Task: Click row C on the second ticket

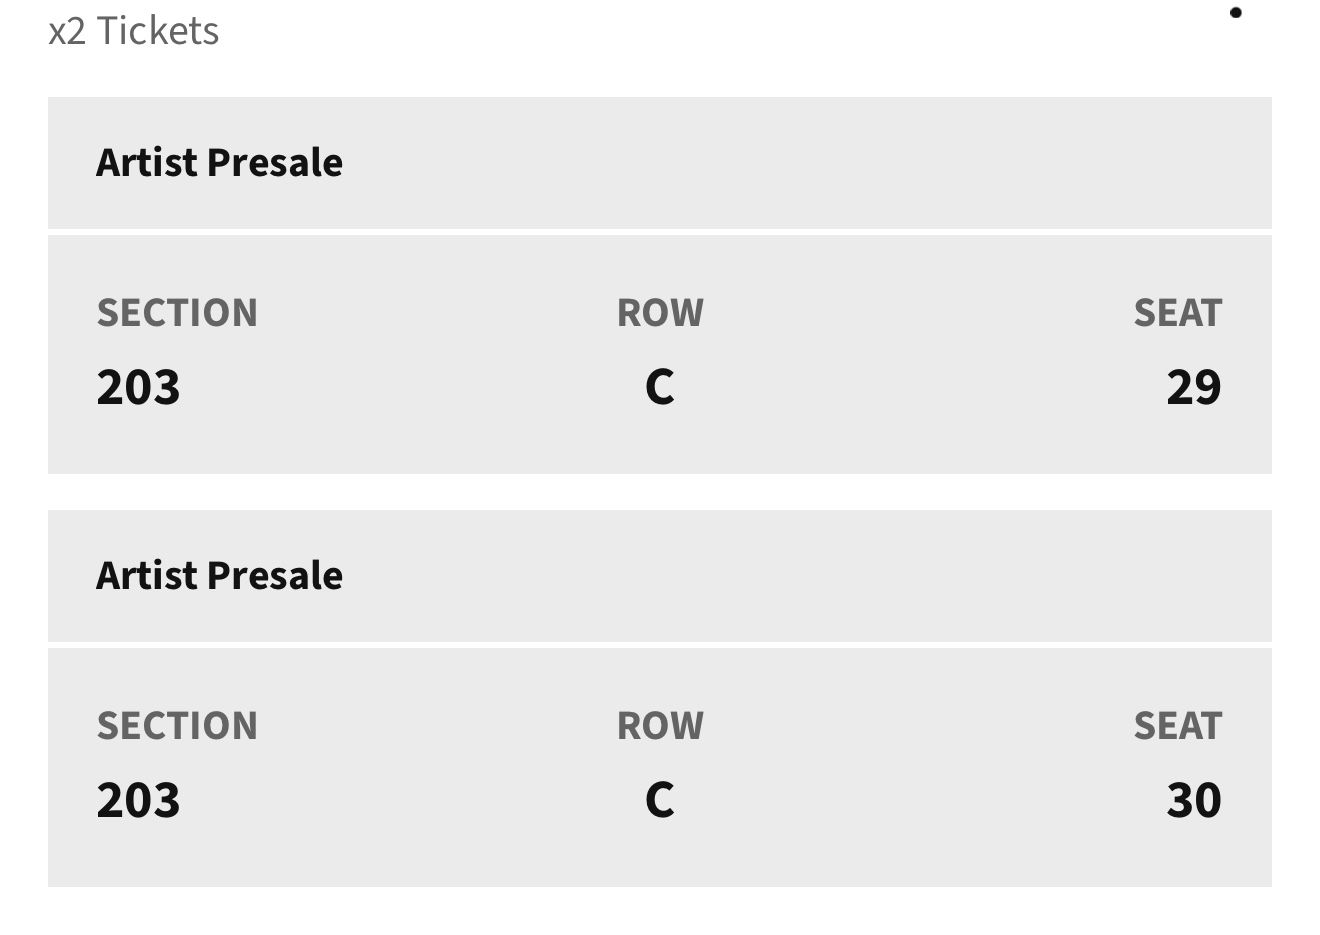Action: point(660,800)
